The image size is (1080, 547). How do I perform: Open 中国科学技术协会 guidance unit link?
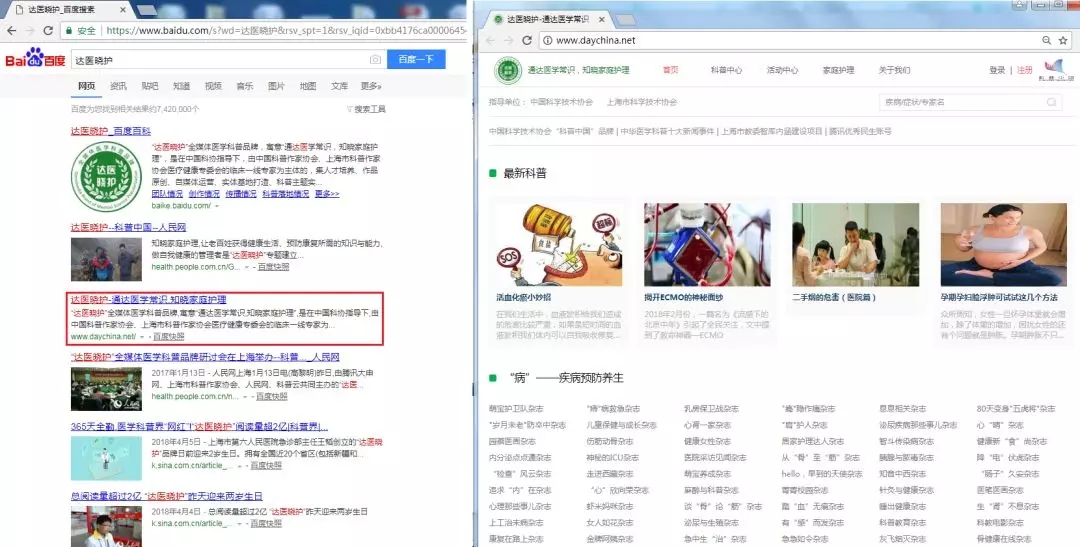(561, 102)
